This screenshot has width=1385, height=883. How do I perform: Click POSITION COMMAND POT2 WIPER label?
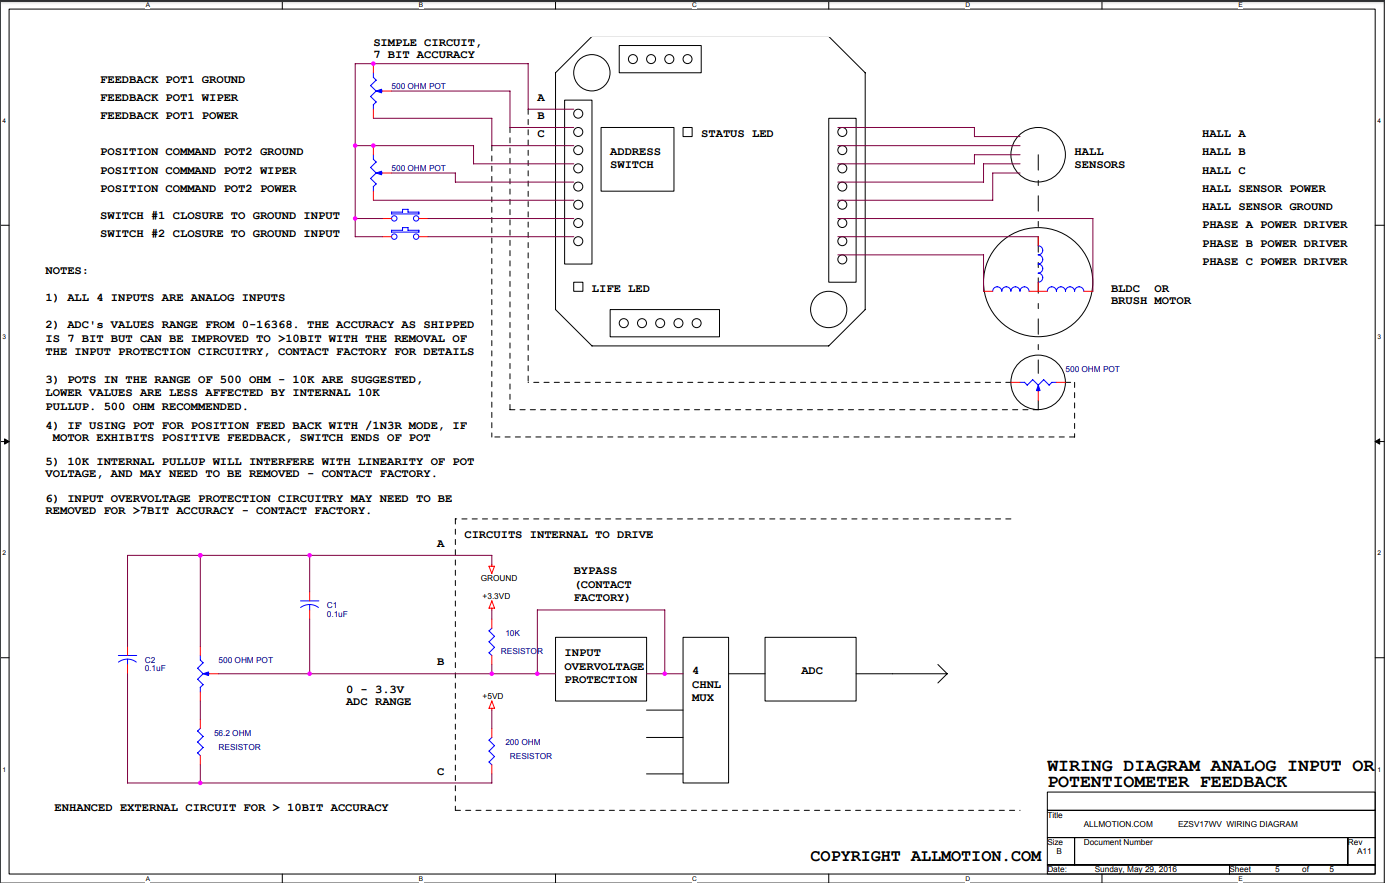pyautogui.click(x=198, y=170)
